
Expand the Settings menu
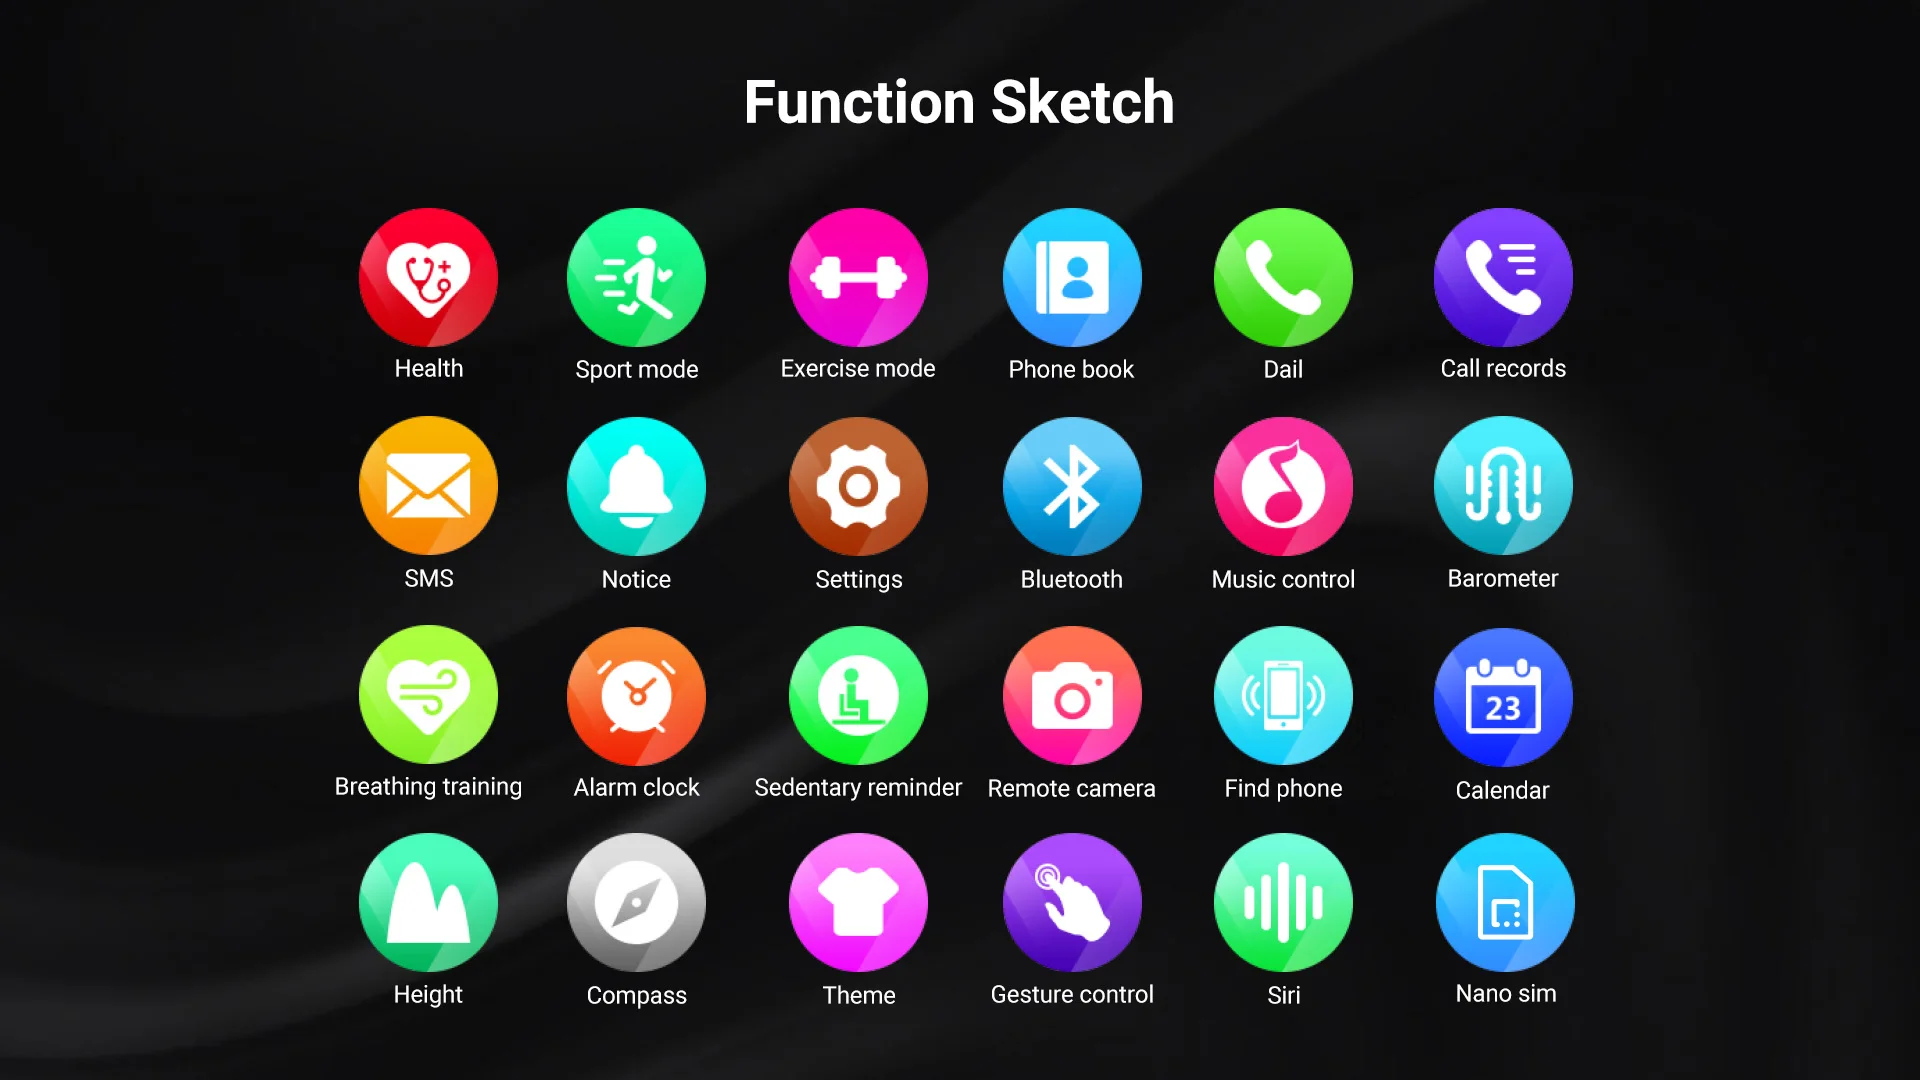858,487
